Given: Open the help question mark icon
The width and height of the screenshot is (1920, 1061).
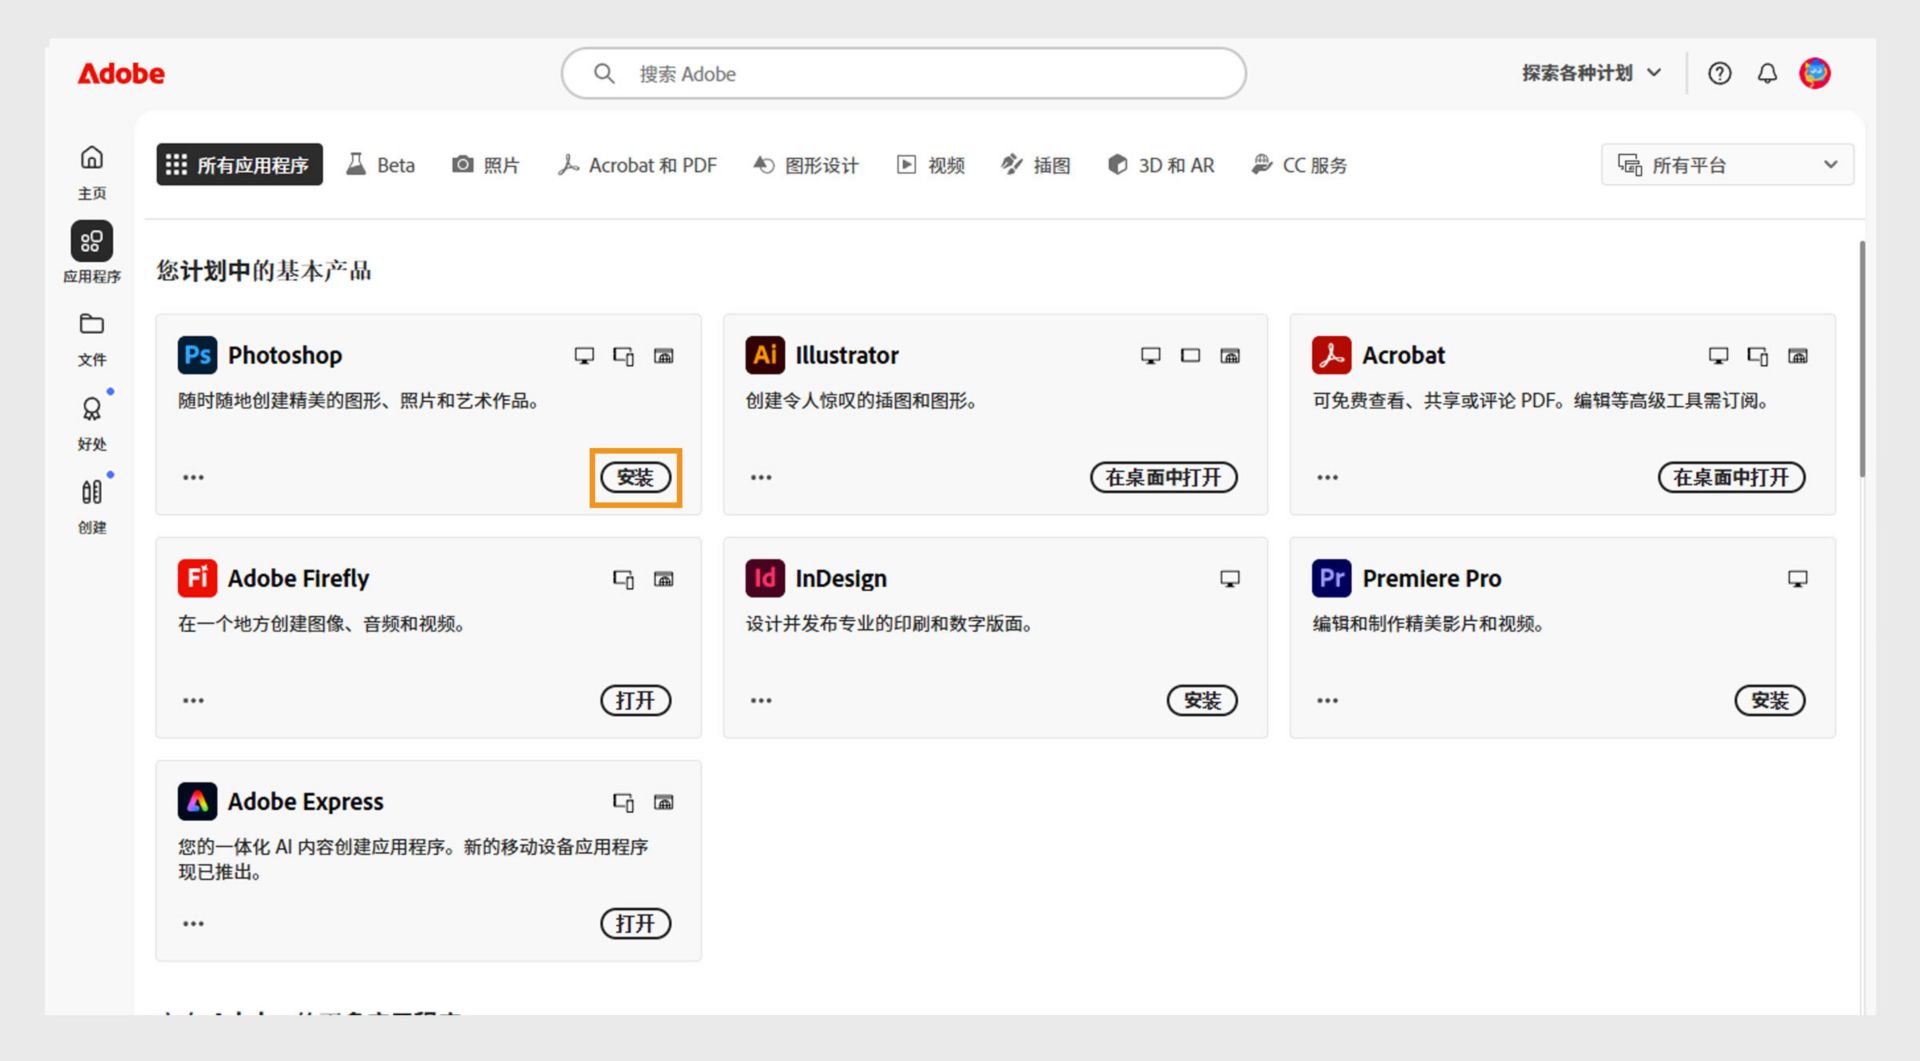Looking at the screenshot, I should pos(1719,73).
